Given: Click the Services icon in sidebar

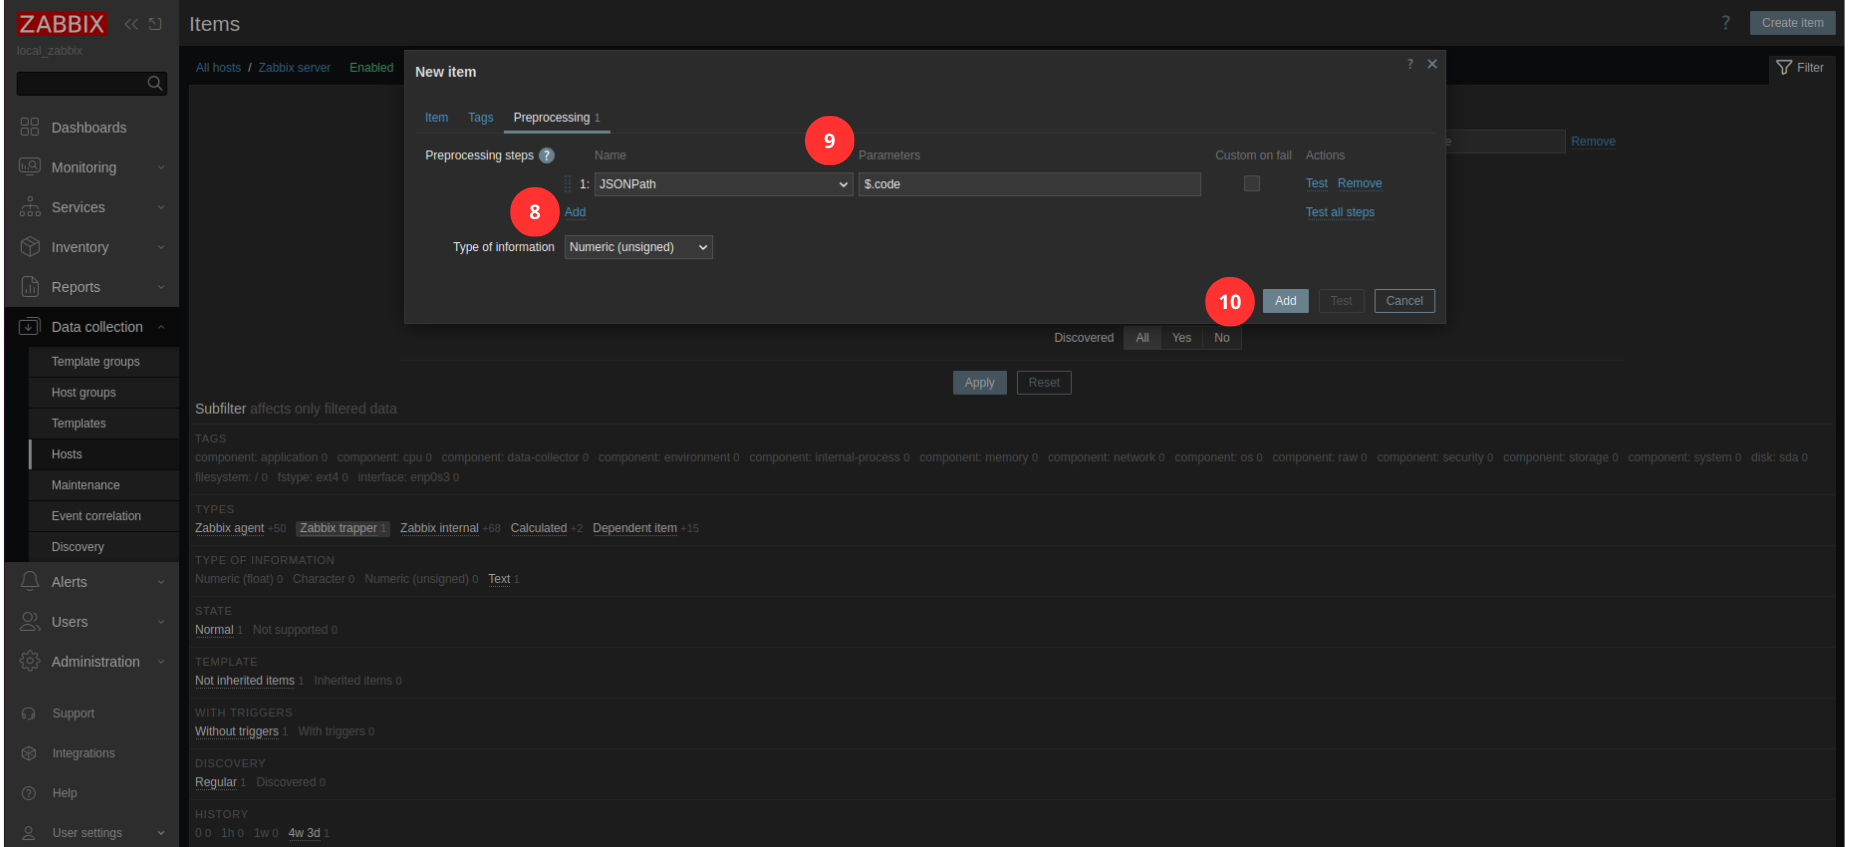Looking at the screenshot, I should [x=30, y=207].
